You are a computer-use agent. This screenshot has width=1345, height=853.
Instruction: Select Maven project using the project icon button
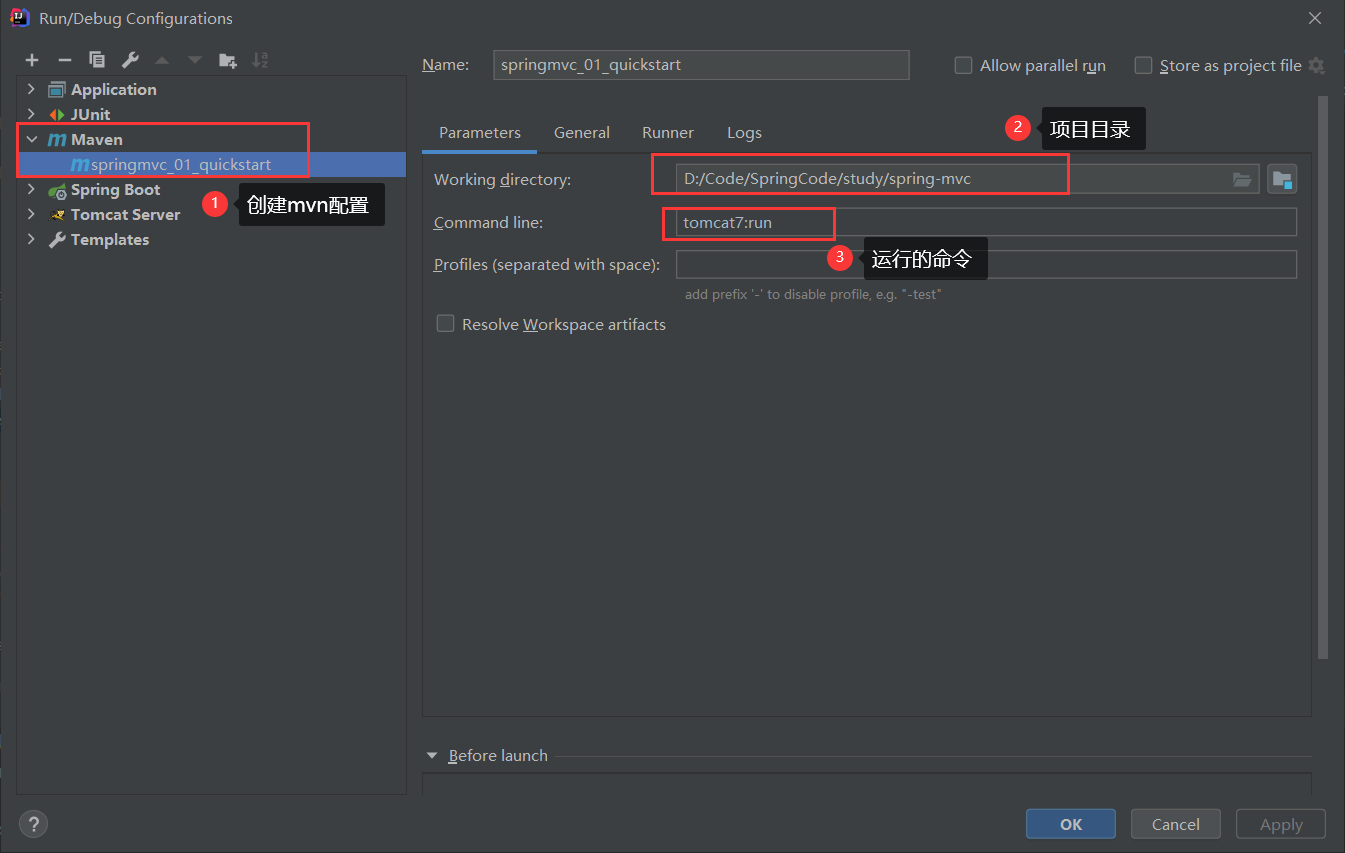coord(1282,180)
